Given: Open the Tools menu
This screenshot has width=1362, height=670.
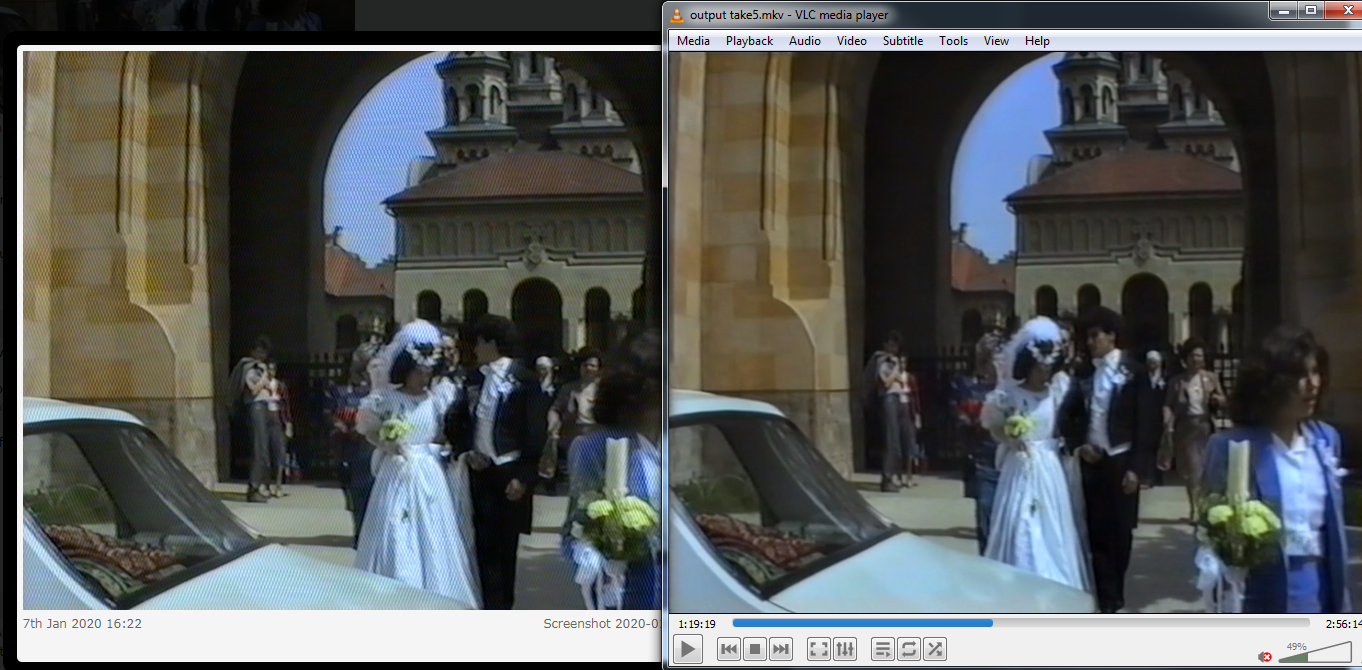Looking at the screenshot, I should tap(953, 41).
